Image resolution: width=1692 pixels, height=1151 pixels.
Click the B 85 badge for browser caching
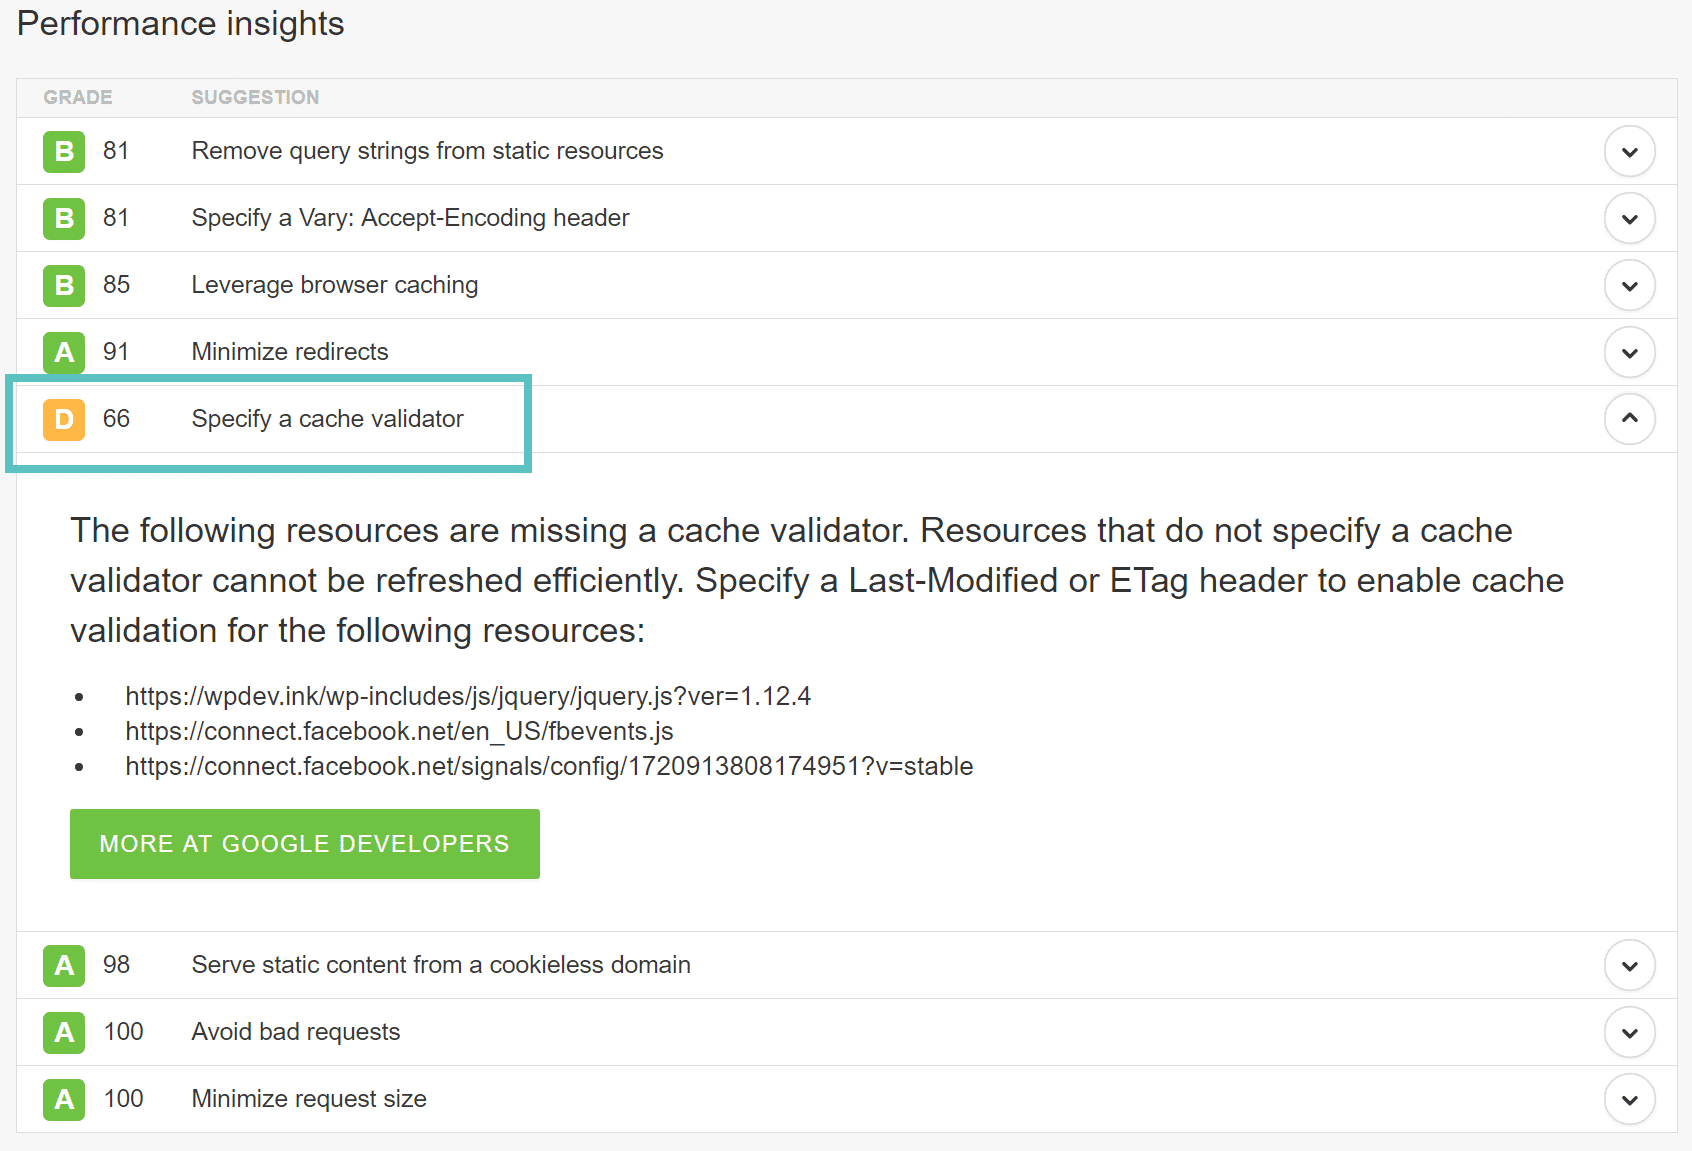63,285
